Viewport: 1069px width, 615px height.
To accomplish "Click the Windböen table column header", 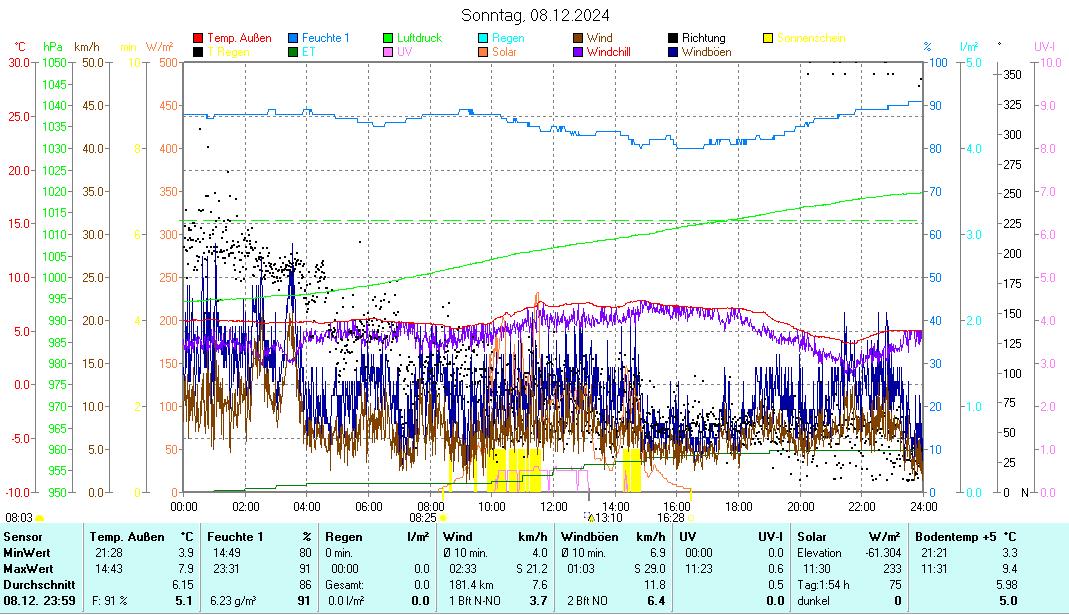I will click(x=587, y=537).
